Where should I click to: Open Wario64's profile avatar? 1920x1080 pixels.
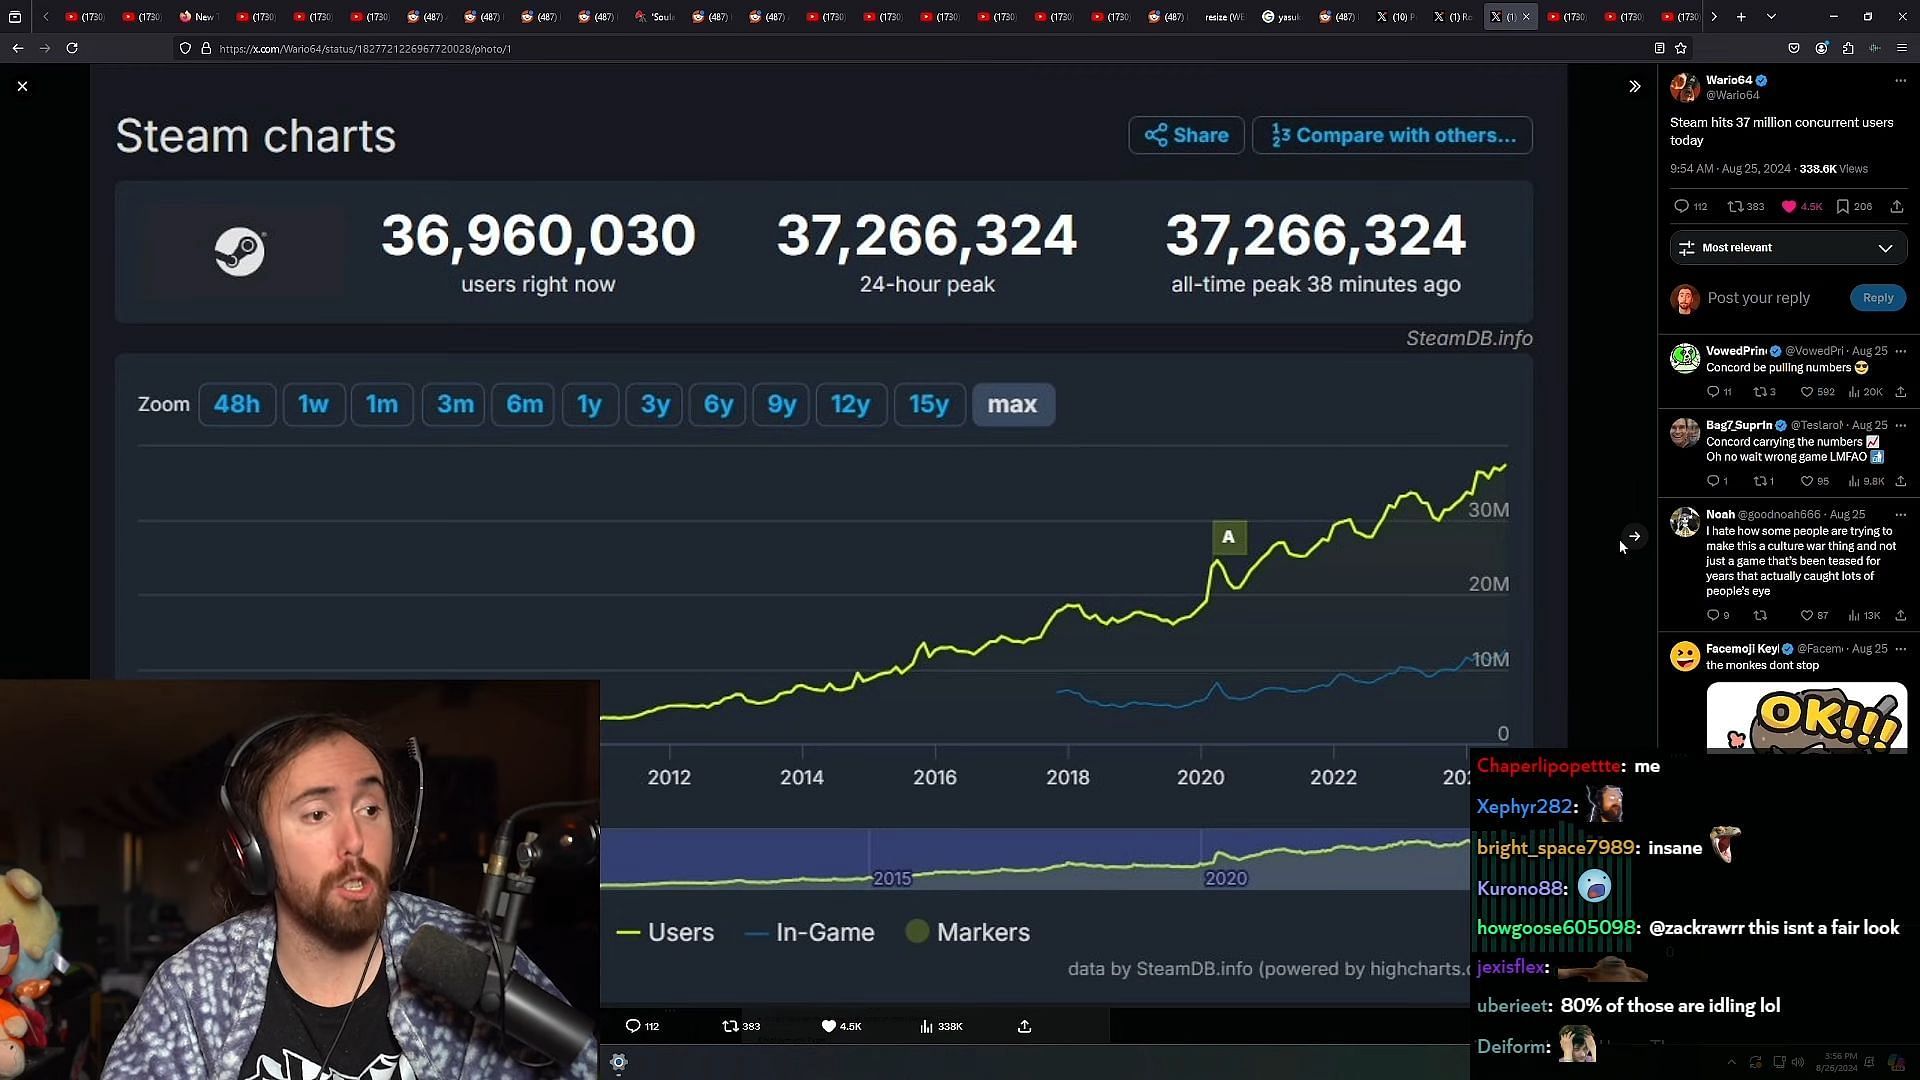[1685, 87]
